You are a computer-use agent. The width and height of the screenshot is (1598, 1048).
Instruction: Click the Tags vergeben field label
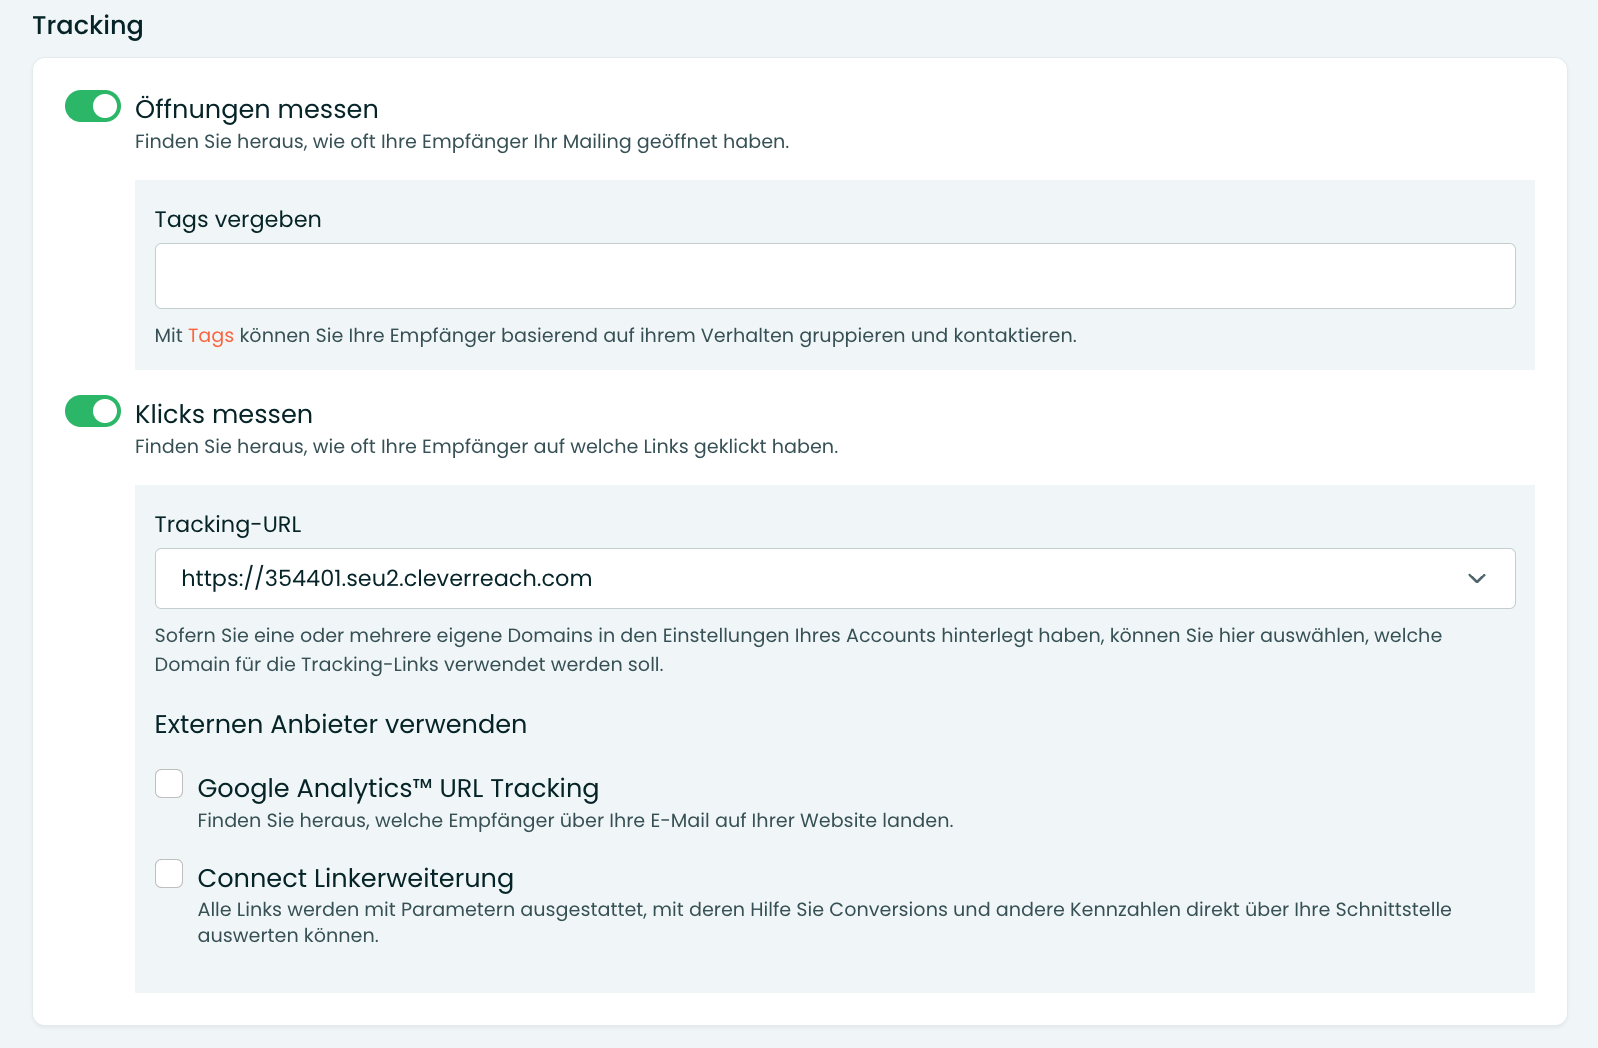[238, 220]
